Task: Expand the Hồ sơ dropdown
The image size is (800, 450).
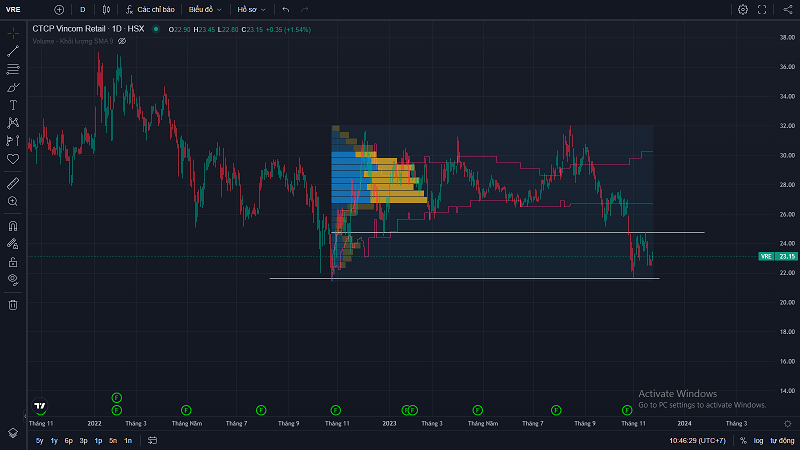Action: 249,9
